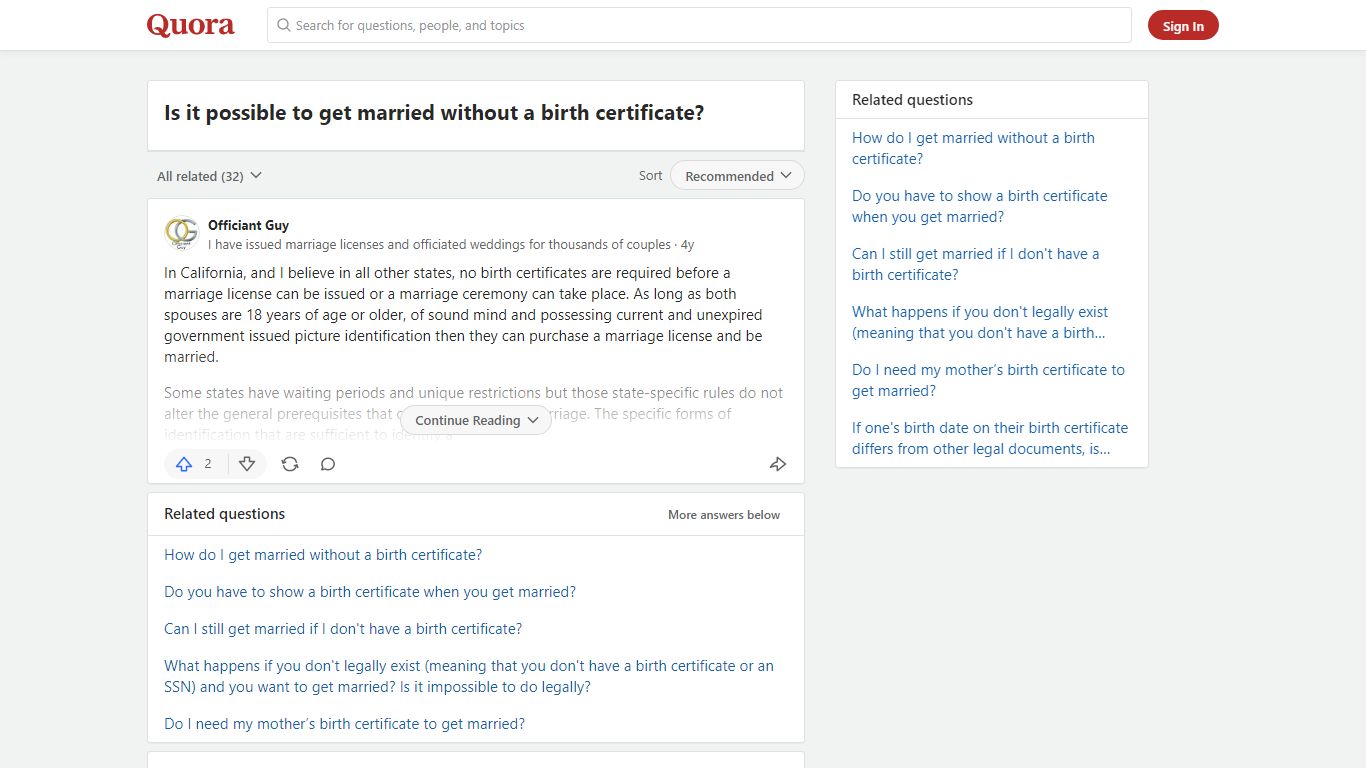The width and height of the screenshot is (1366, 768).
Task: Upvote Officiant Guy's answer
Action: (195, 464)
